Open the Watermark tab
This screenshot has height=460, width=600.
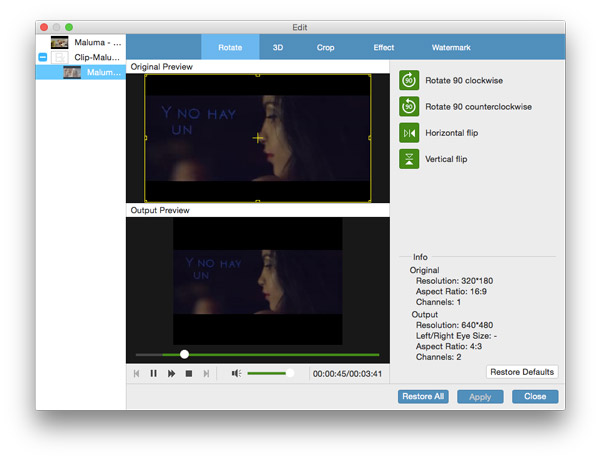pyautogui.click(x=451, y=47)
